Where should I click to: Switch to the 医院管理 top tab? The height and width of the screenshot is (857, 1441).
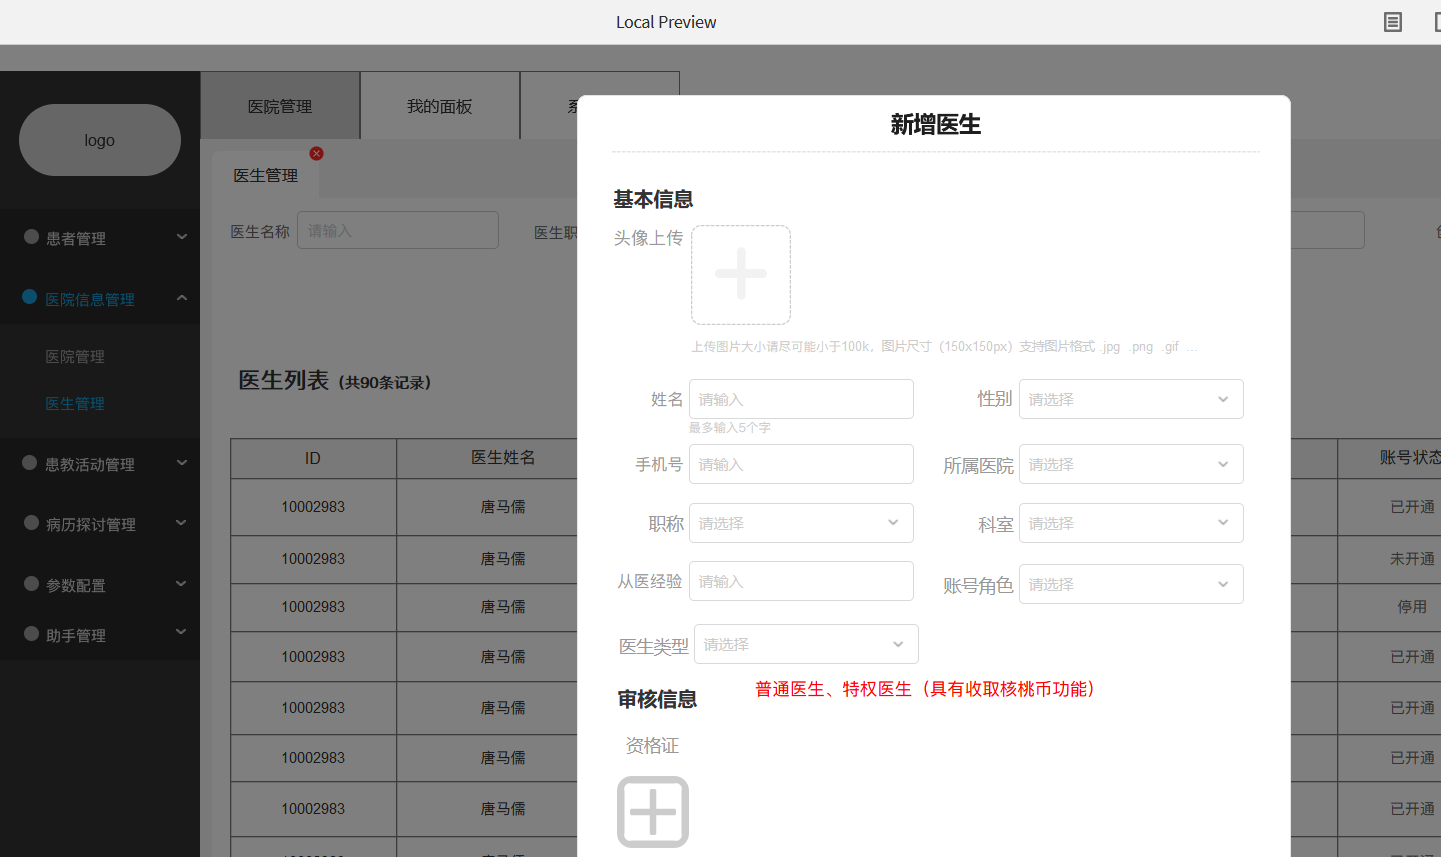point(280,106)
